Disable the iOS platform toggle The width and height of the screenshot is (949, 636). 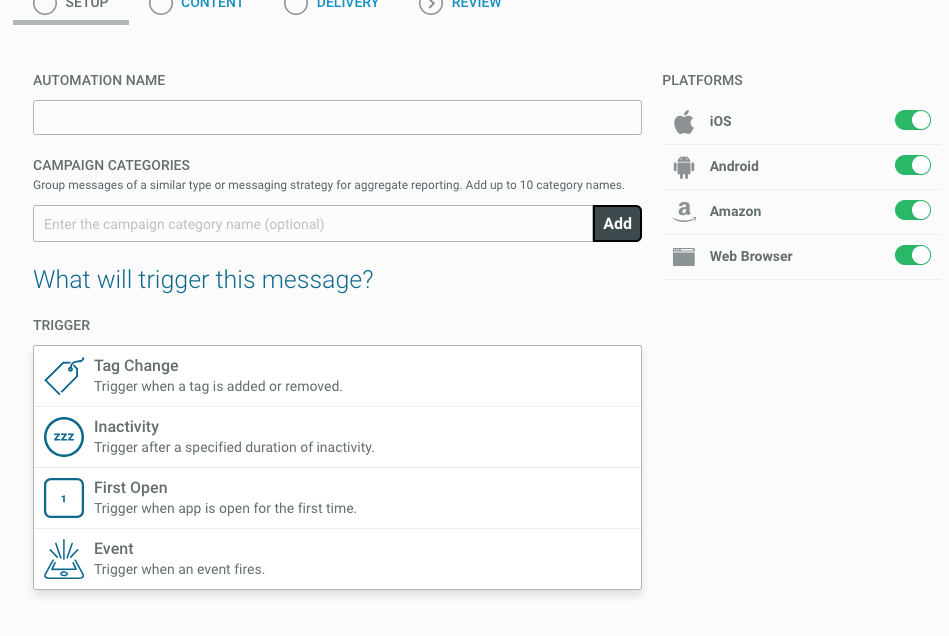[912, 121]
